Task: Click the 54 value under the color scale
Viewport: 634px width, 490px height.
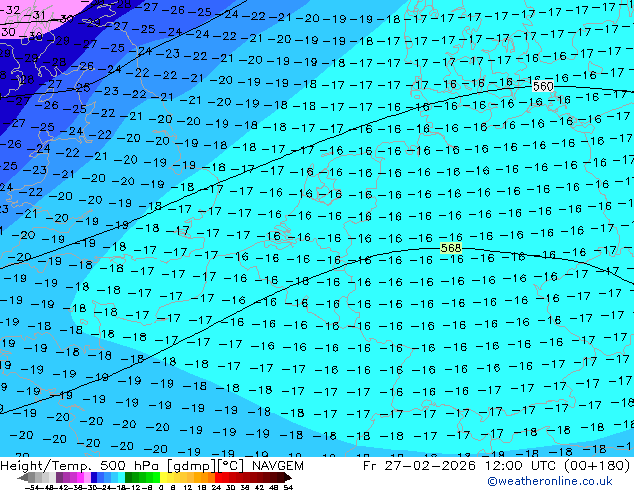Action: [x=287, y=487]
